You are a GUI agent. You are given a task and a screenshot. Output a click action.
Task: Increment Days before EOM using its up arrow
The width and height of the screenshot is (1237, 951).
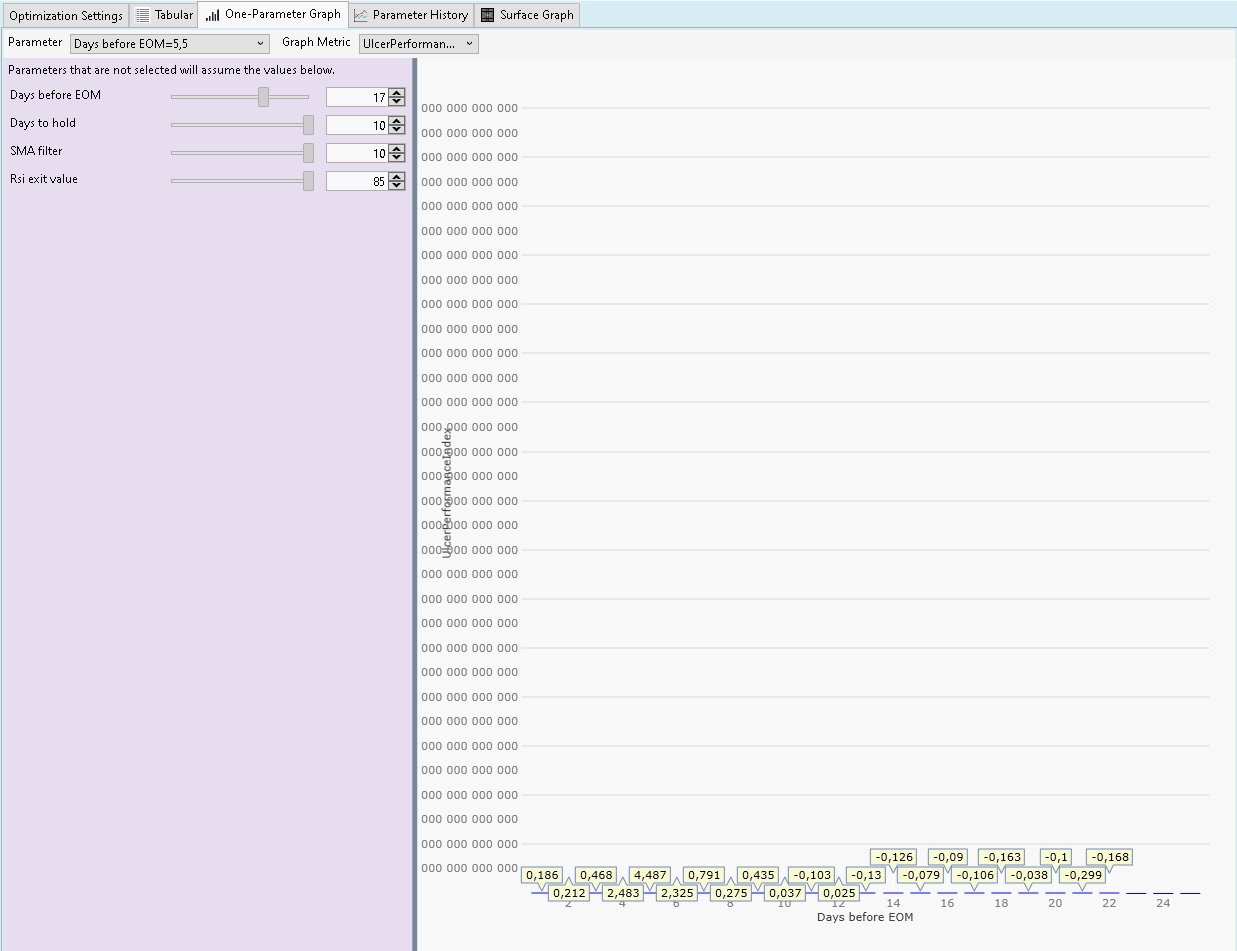pos(397,92)
